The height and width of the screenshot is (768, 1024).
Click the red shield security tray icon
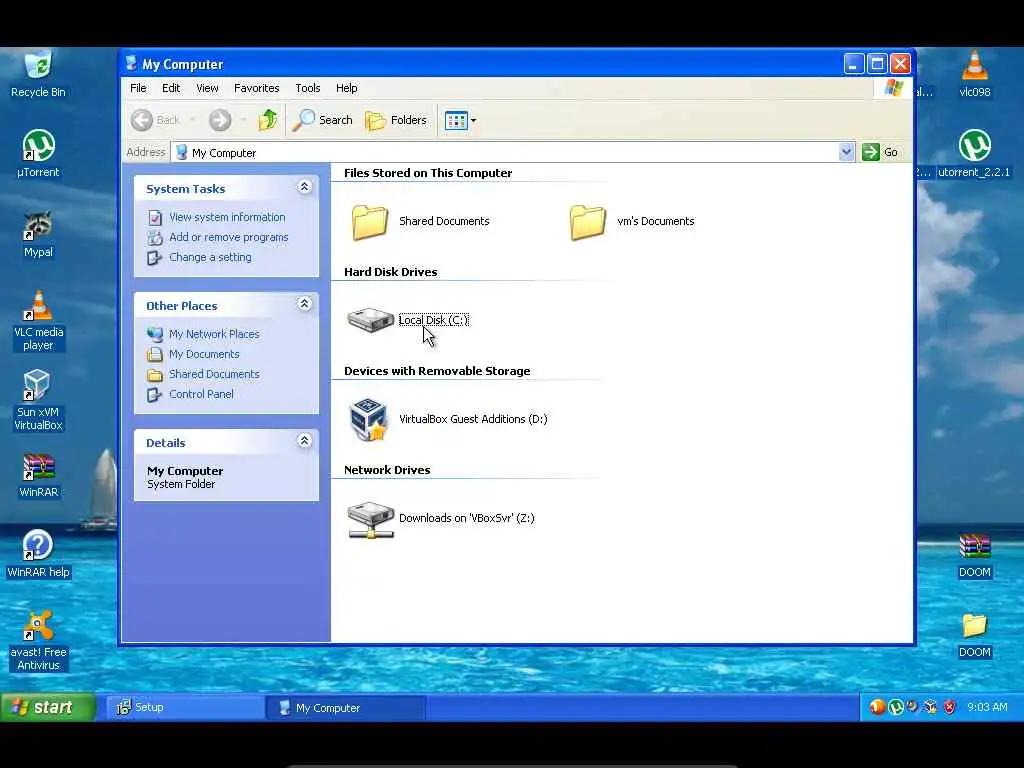tap(950, 707)
